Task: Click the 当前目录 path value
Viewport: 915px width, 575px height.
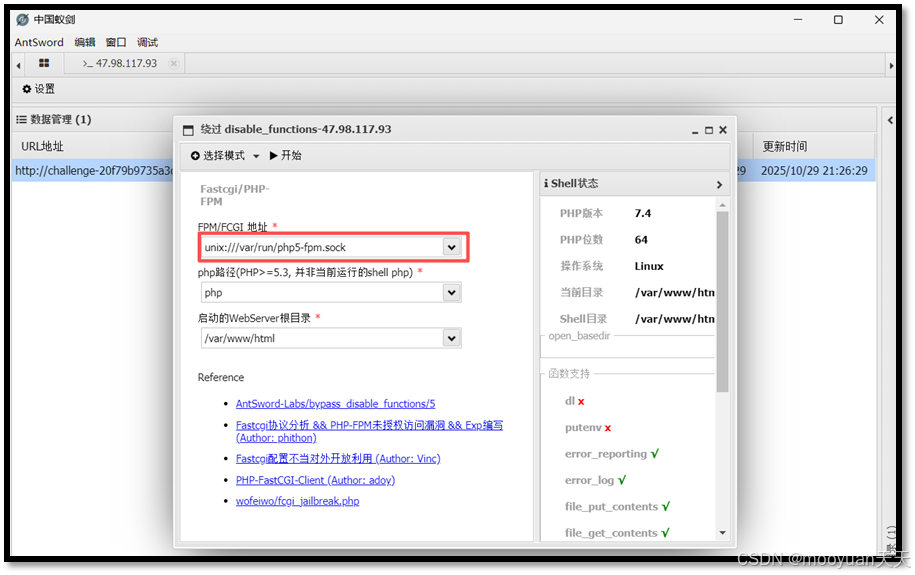Action: tap(675, 292)
